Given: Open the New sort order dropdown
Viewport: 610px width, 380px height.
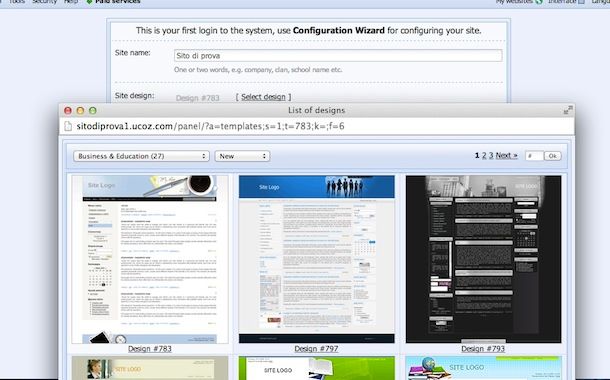Looking at the screenshot, I should pyautogui.click(x=242, y=156).
